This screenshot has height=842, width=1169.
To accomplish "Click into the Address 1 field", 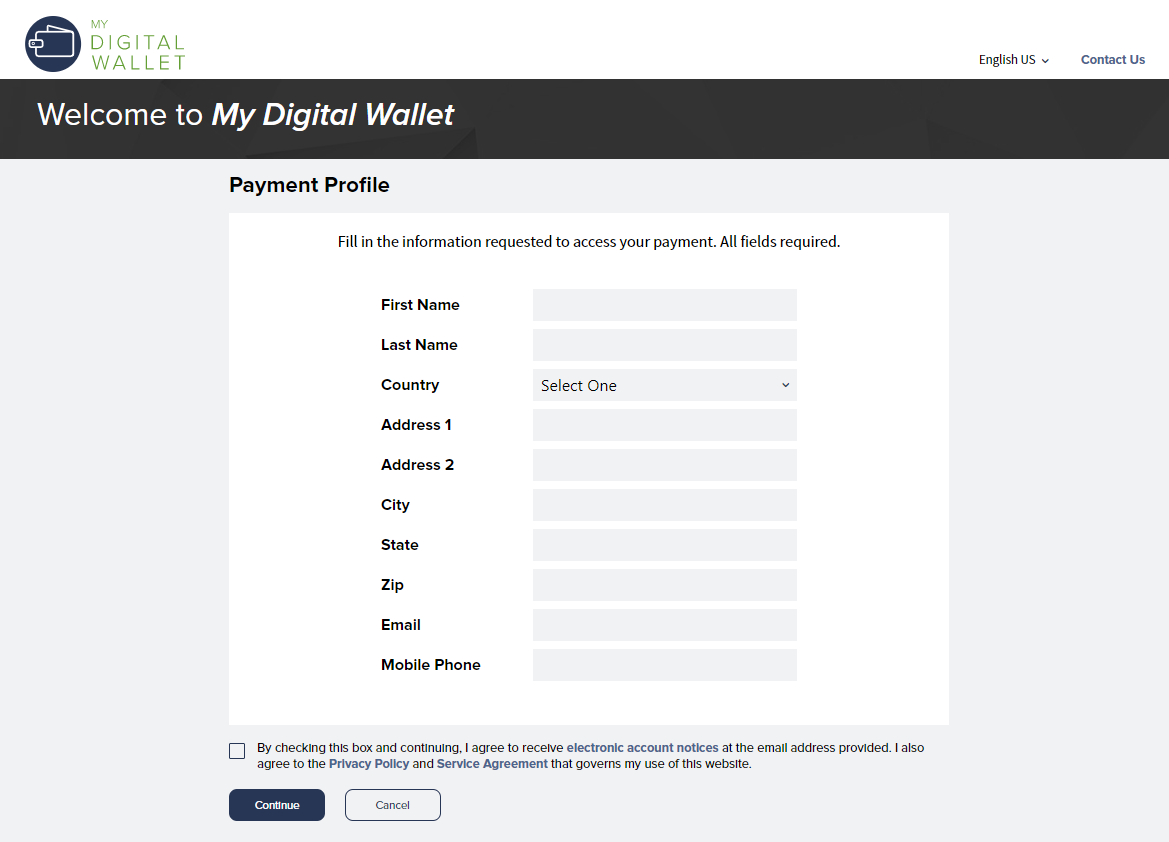I will pyautogui.click(x=664, y=425).
